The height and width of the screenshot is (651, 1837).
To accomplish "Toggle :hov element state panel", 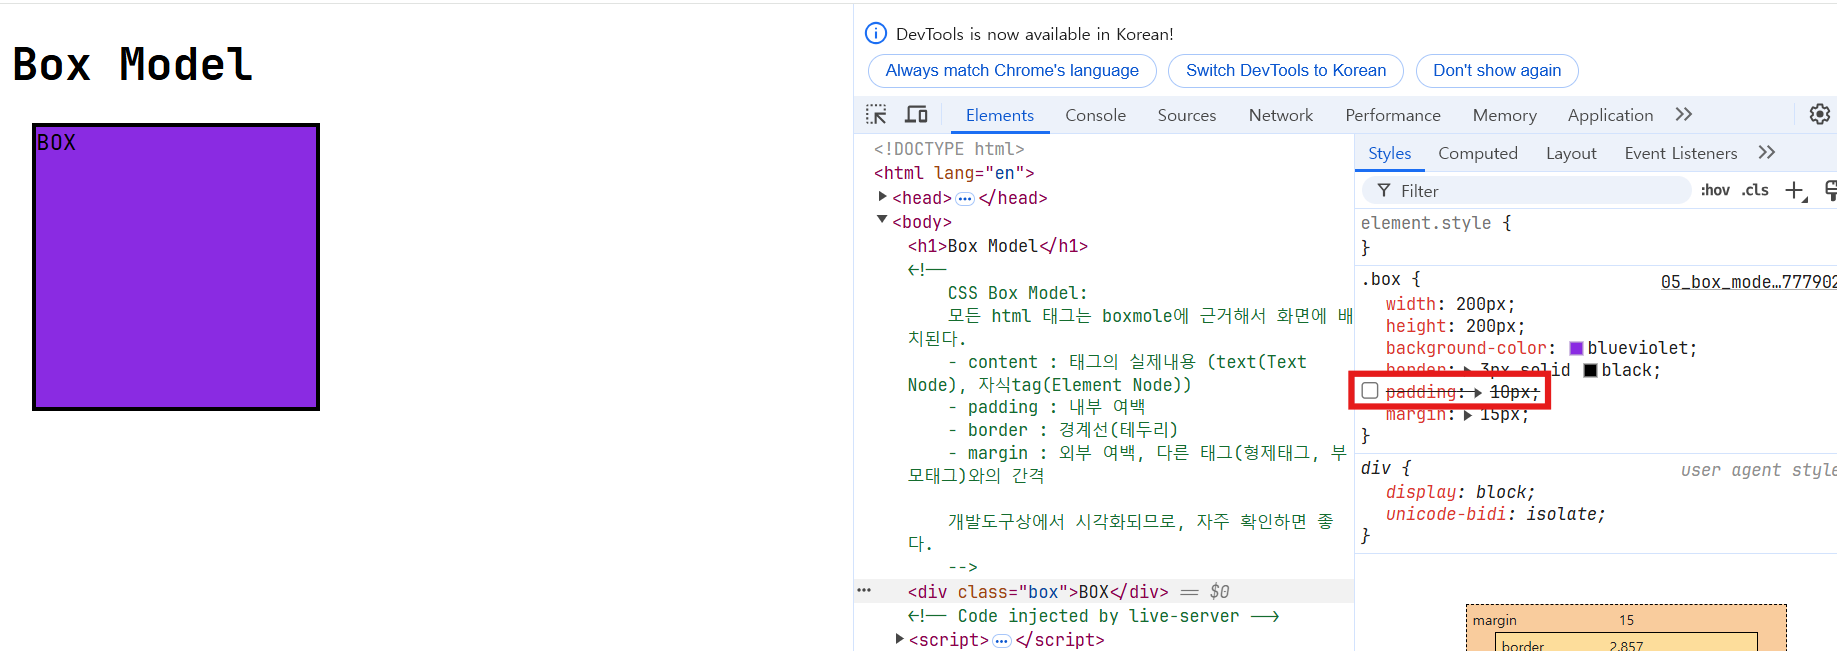I will pyautogui.click(x=1715, y=190).
